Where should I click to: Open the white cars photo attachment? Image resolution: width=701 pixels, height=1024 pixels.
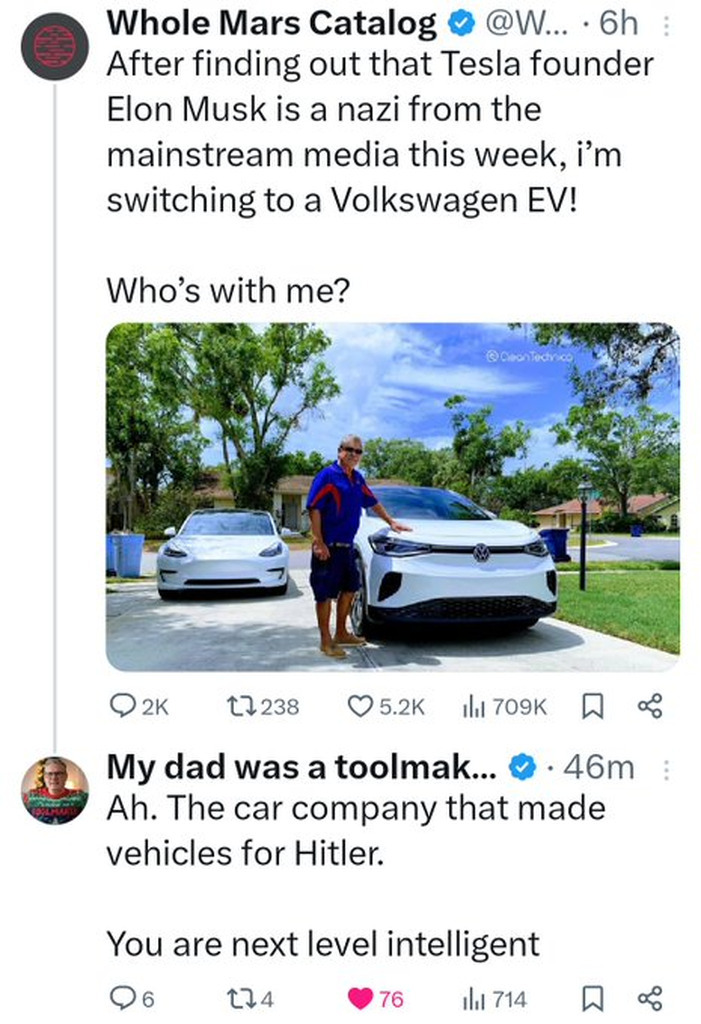tap(392, 496)
